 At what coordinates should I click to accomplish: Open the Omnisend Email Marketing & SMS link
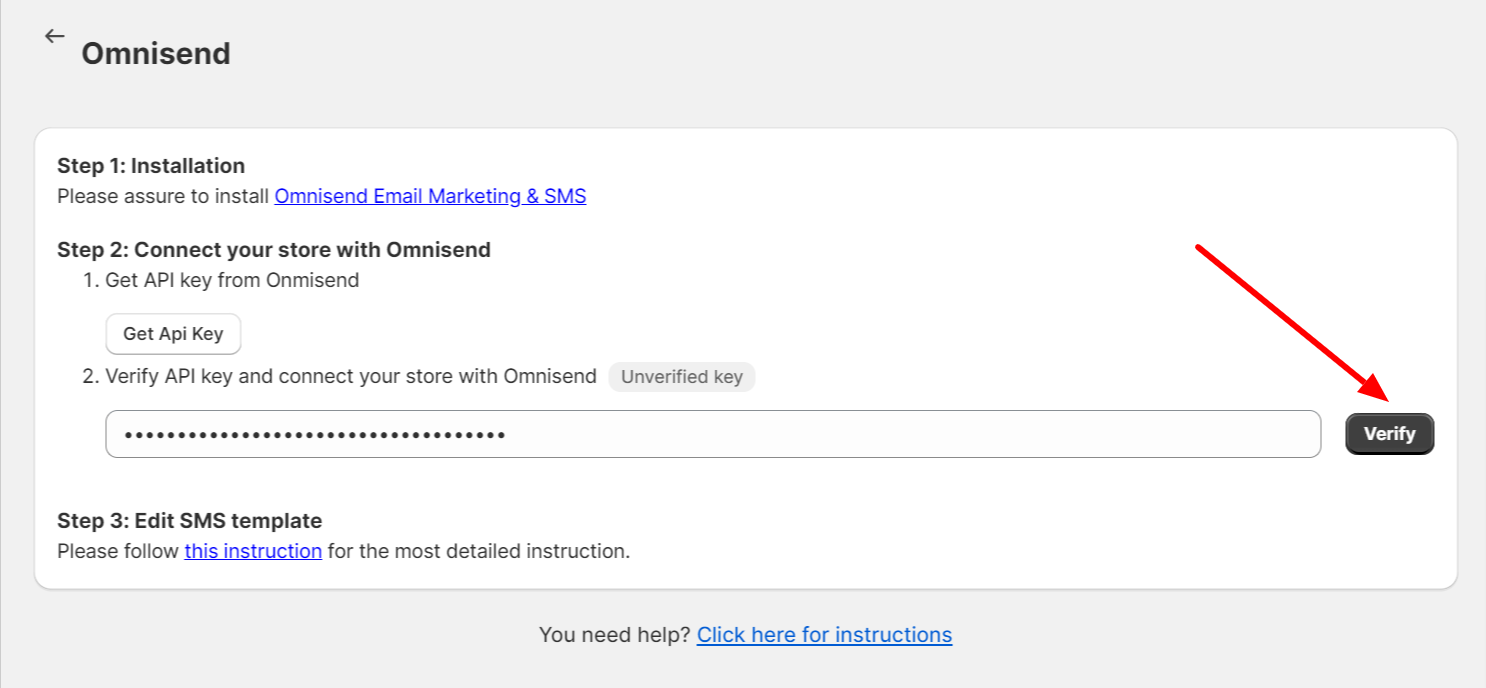point(430,196)
